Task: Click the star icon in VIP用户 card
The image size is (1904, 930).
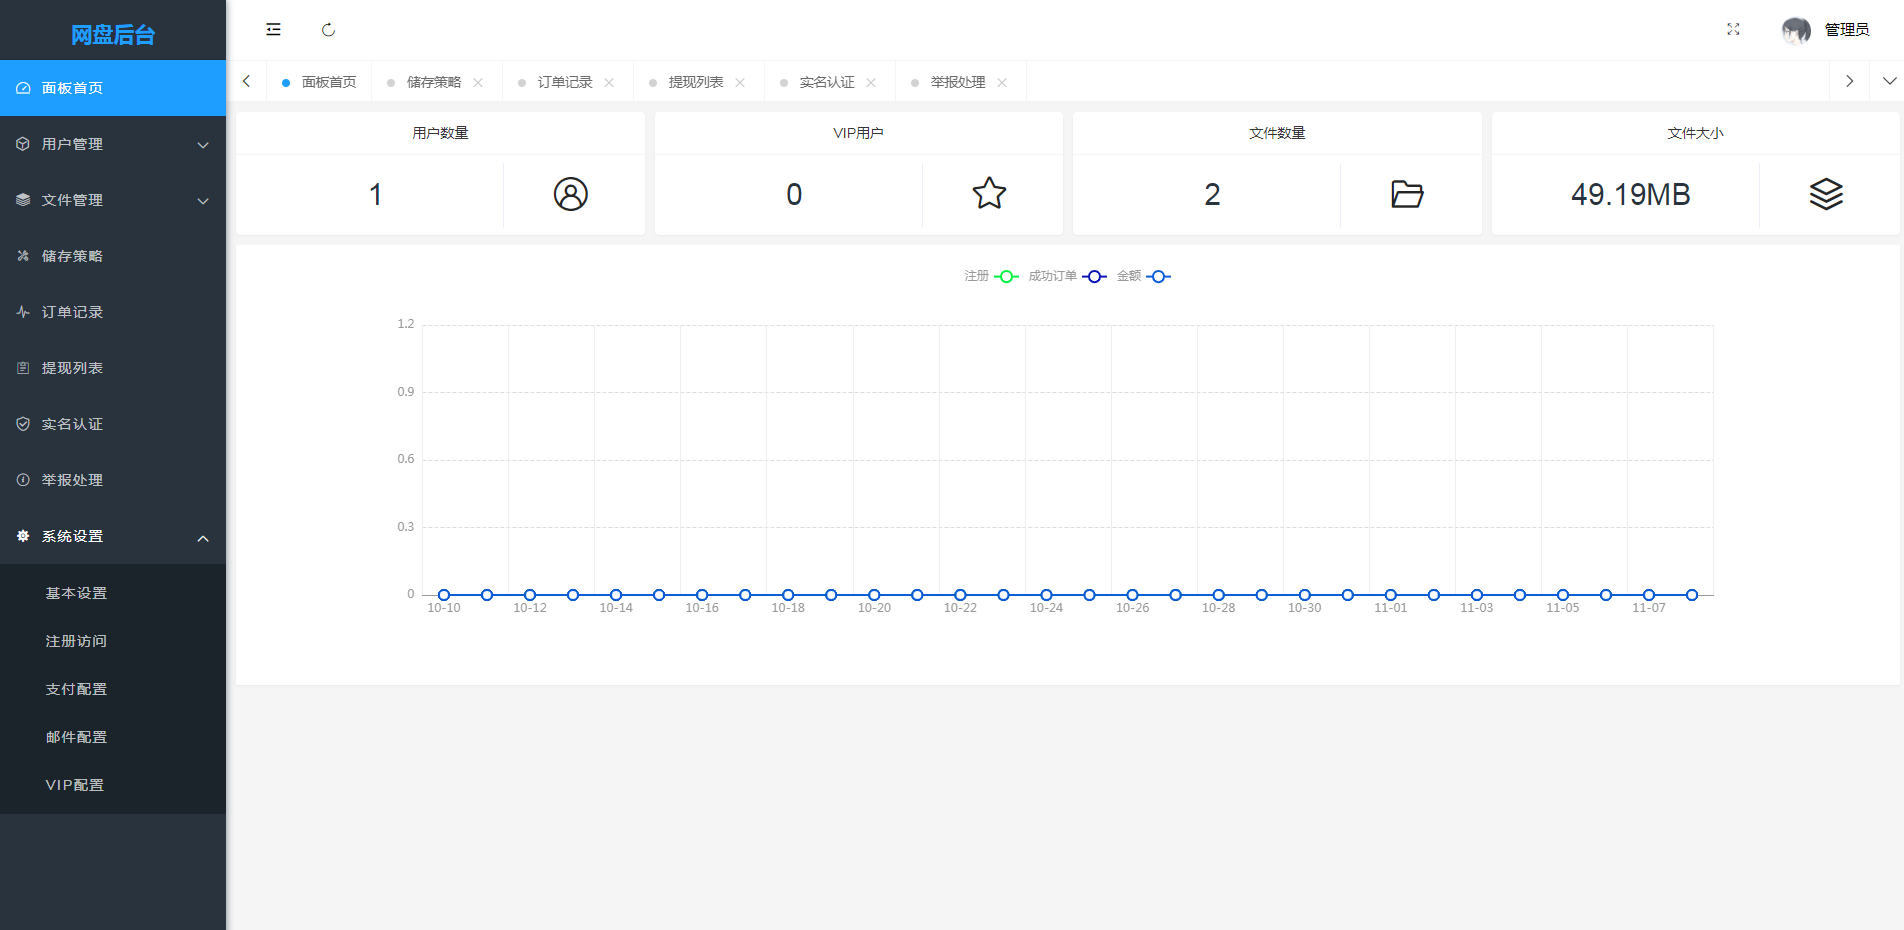Action: point(989,193)
